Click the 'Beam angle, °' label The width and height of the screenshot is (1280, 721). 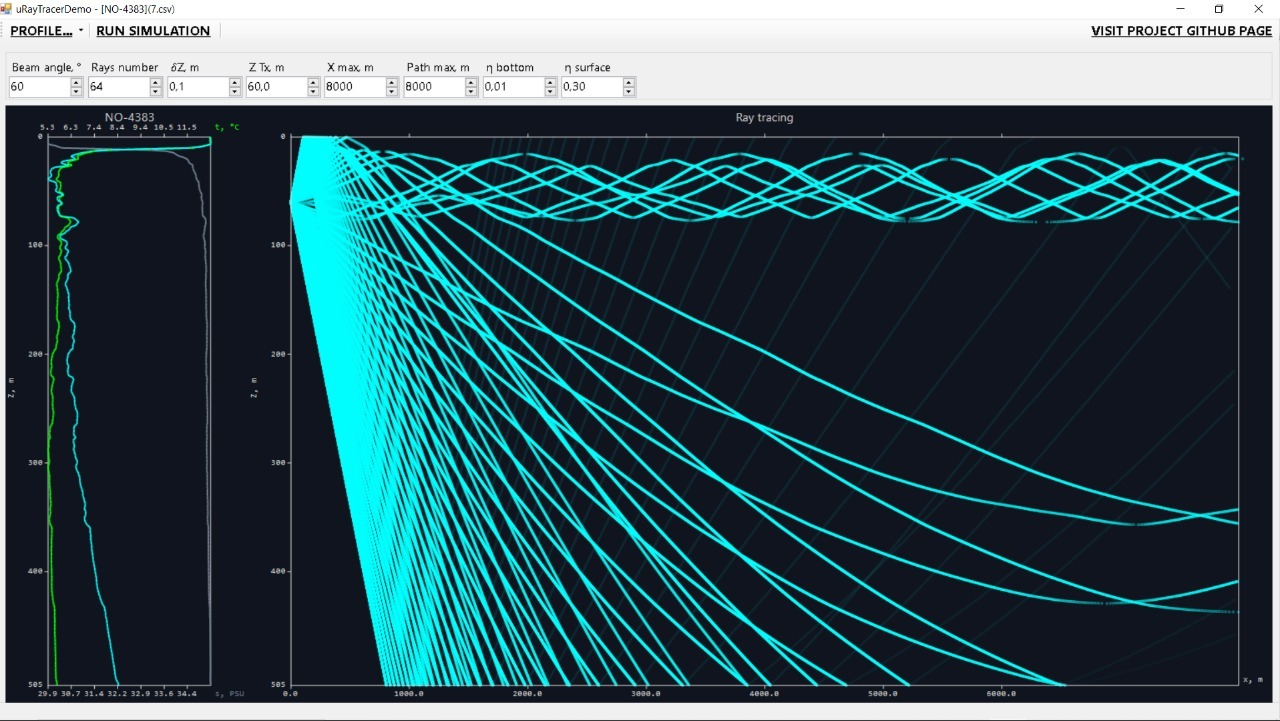point(46,67)
